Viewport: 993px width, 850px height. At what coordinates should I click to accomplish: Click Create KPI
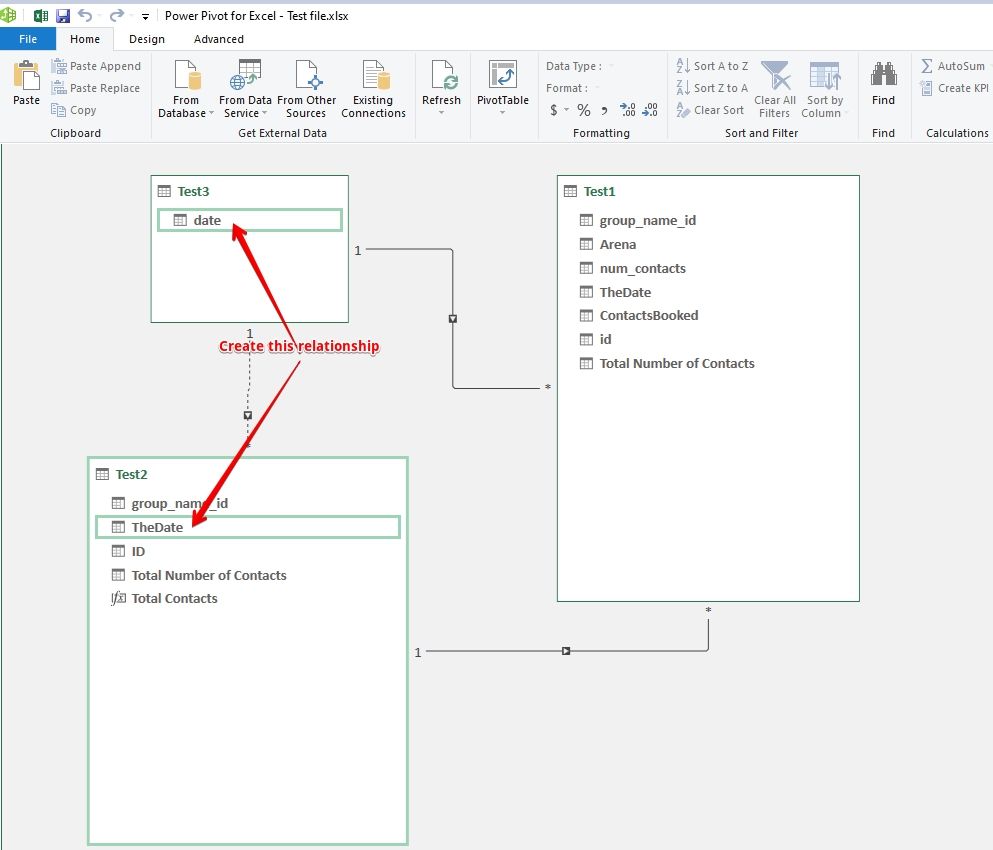(x=954, y=88)
